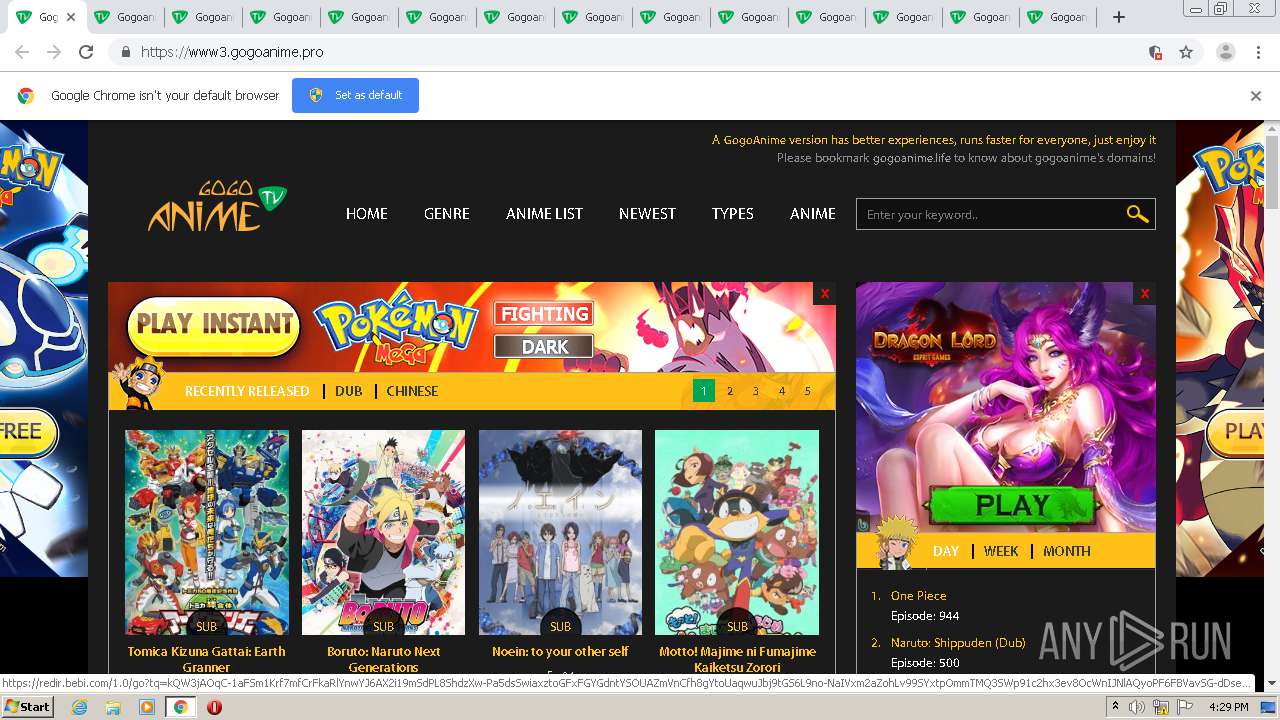Click green PLAY button on Dragon Lord ad
This screenshot has width=1280, height=720.
click(1011, 506)
